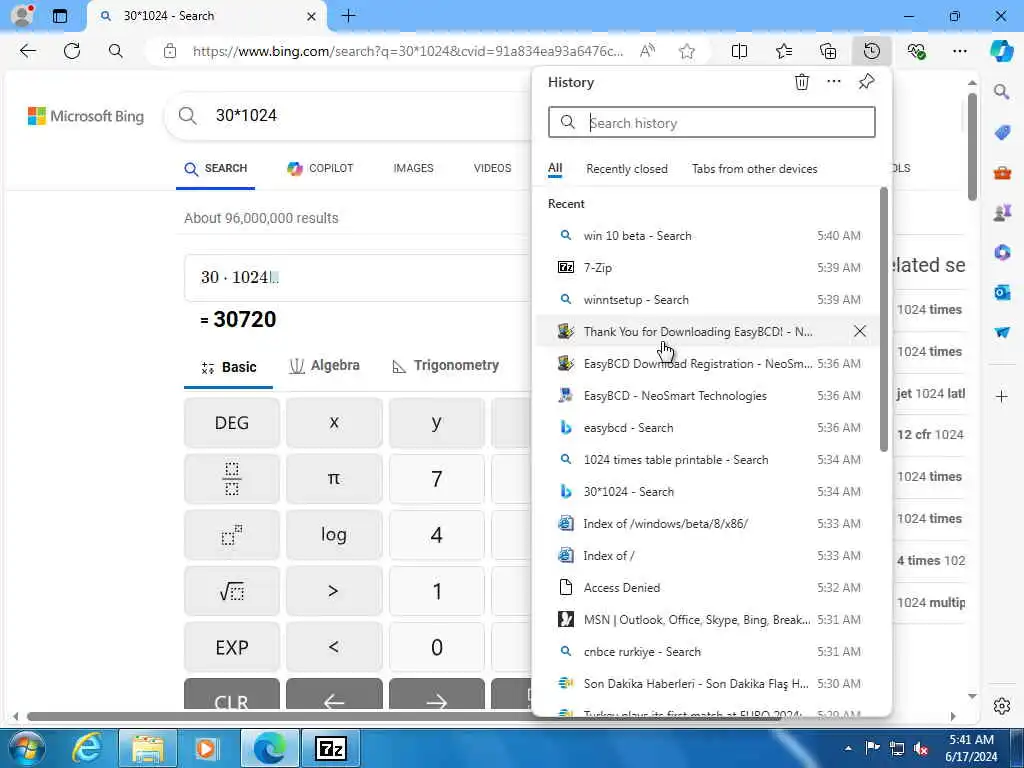Click the π calculator key
This screenshot has width=1024, height=768.
point(334,479)
